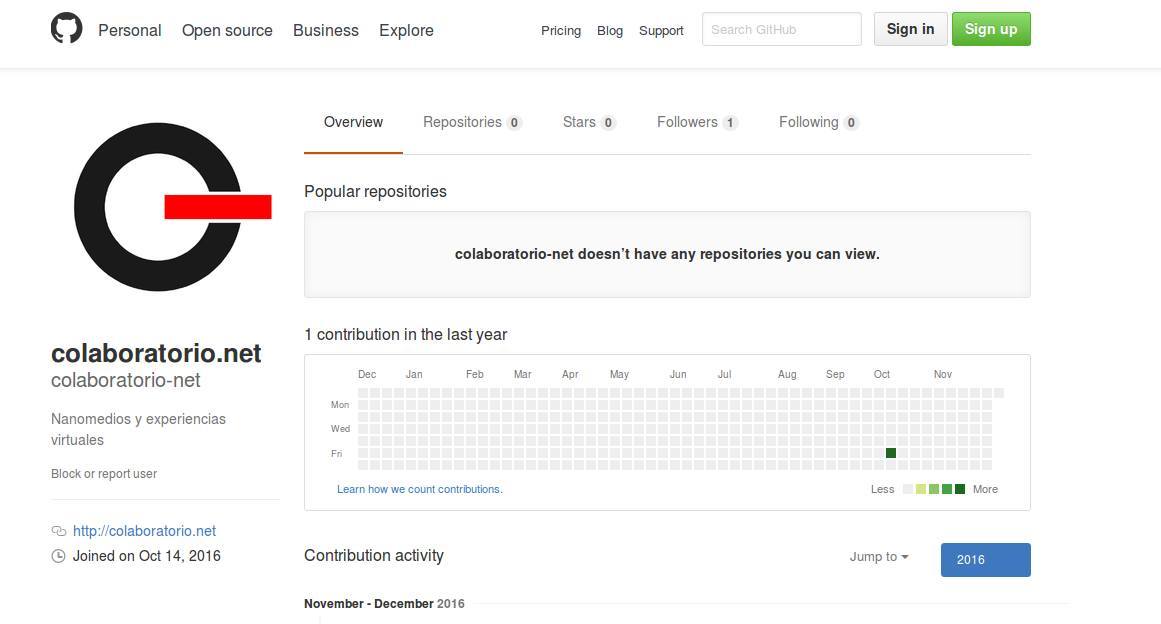The width and height of the screenshot is (1161, 624).
Task: Open the Followers tab
Action: 697,122
